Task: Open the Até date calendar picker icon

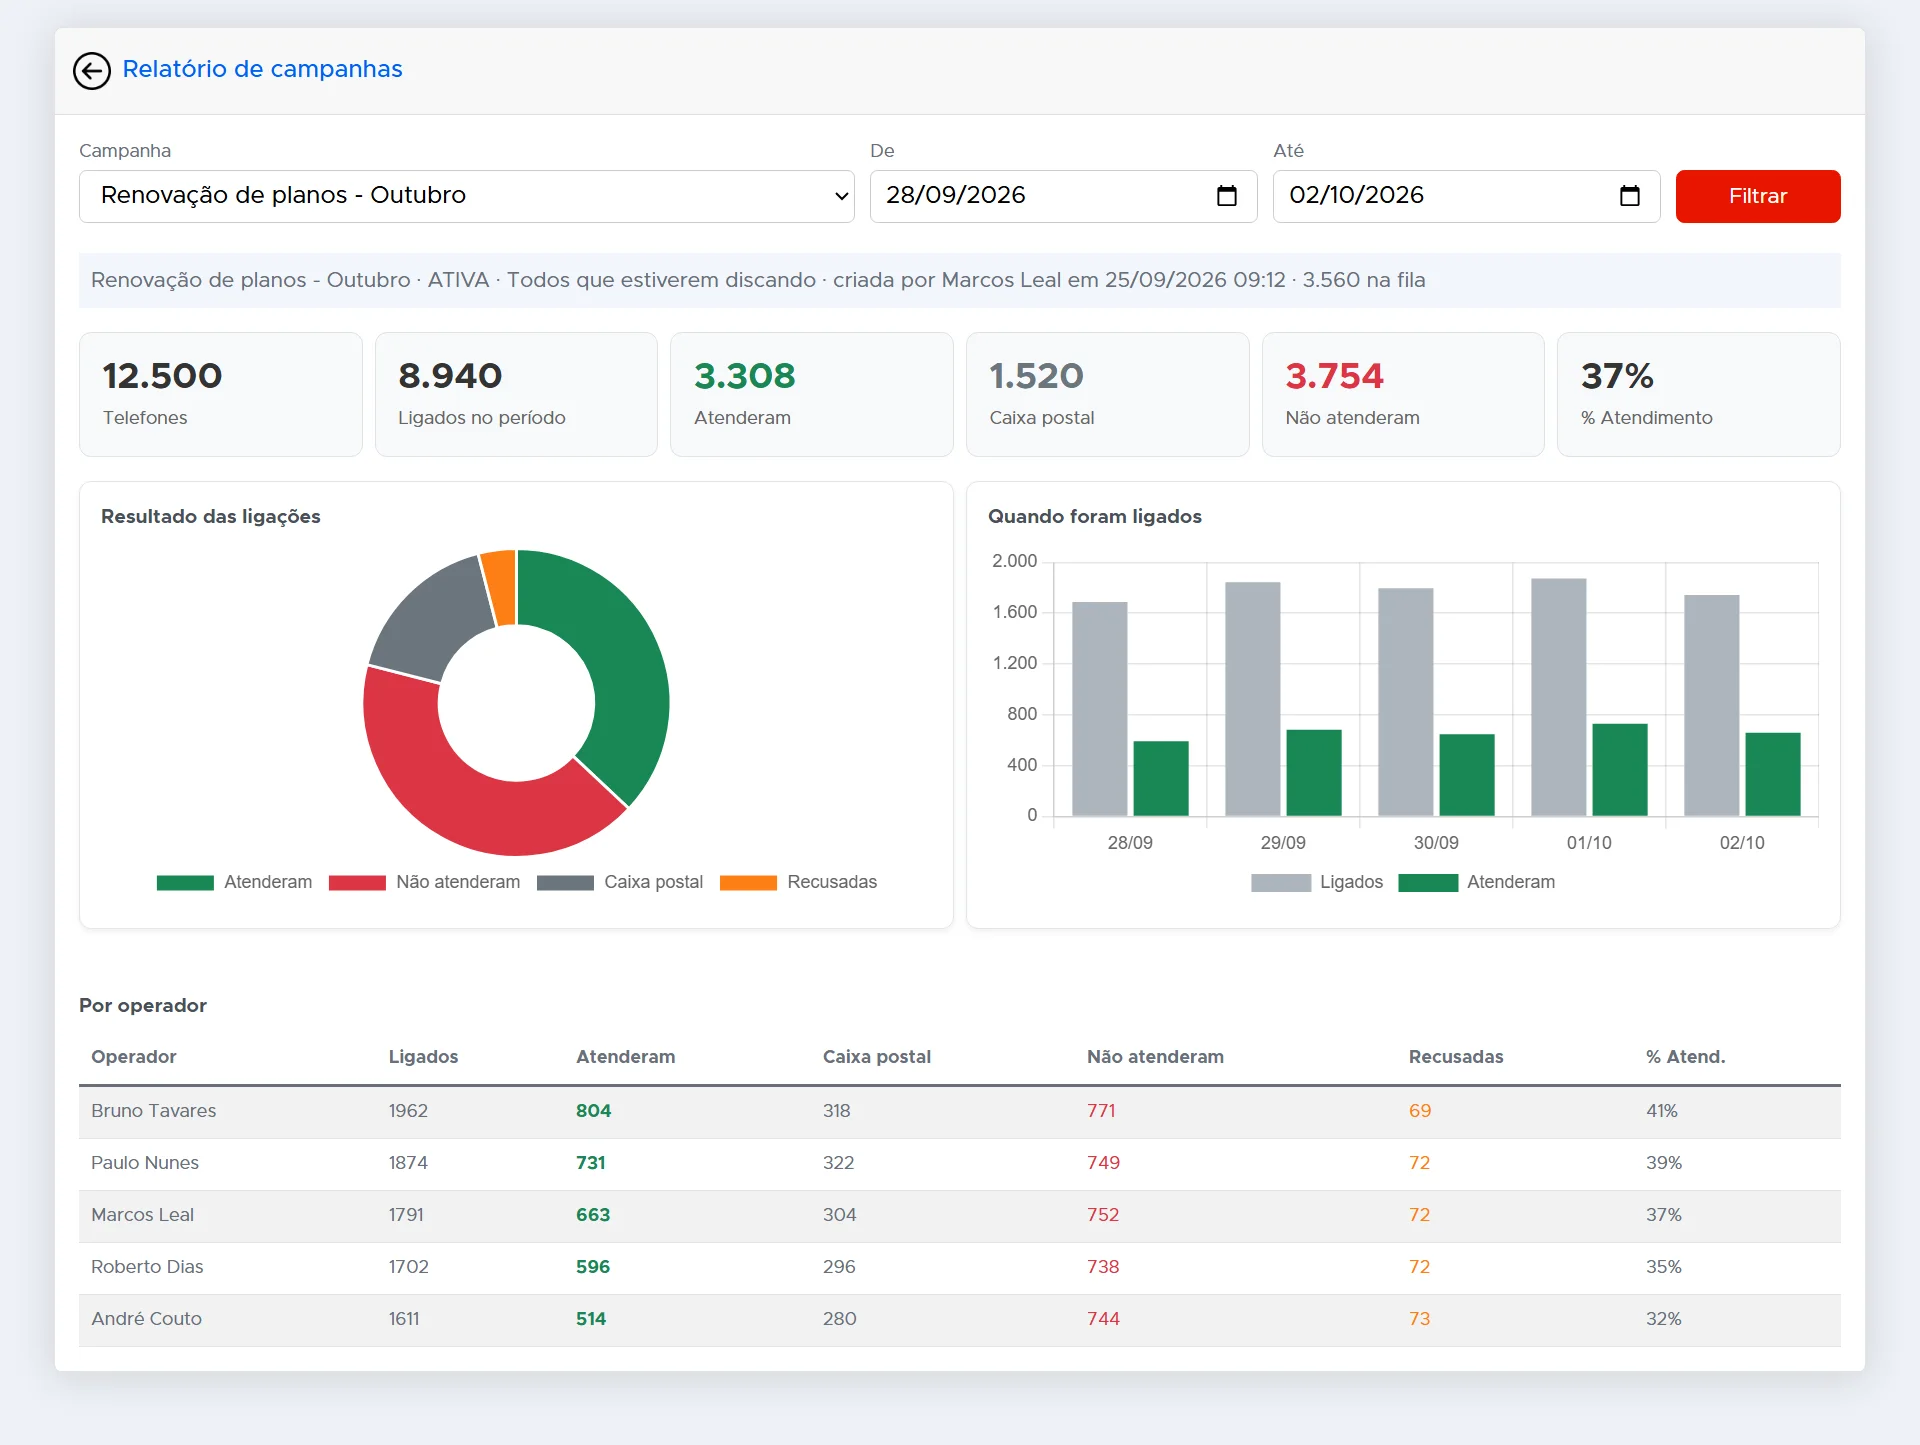Action: [x=1629, y=196]
